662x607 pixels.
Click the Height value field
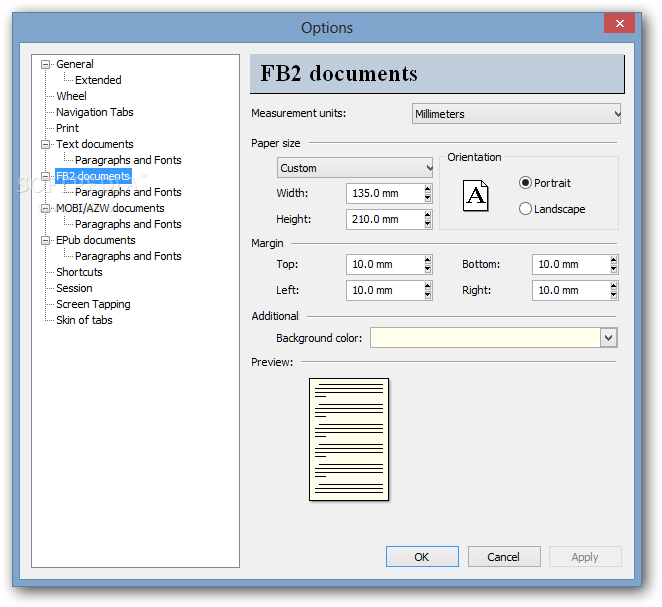385,219
